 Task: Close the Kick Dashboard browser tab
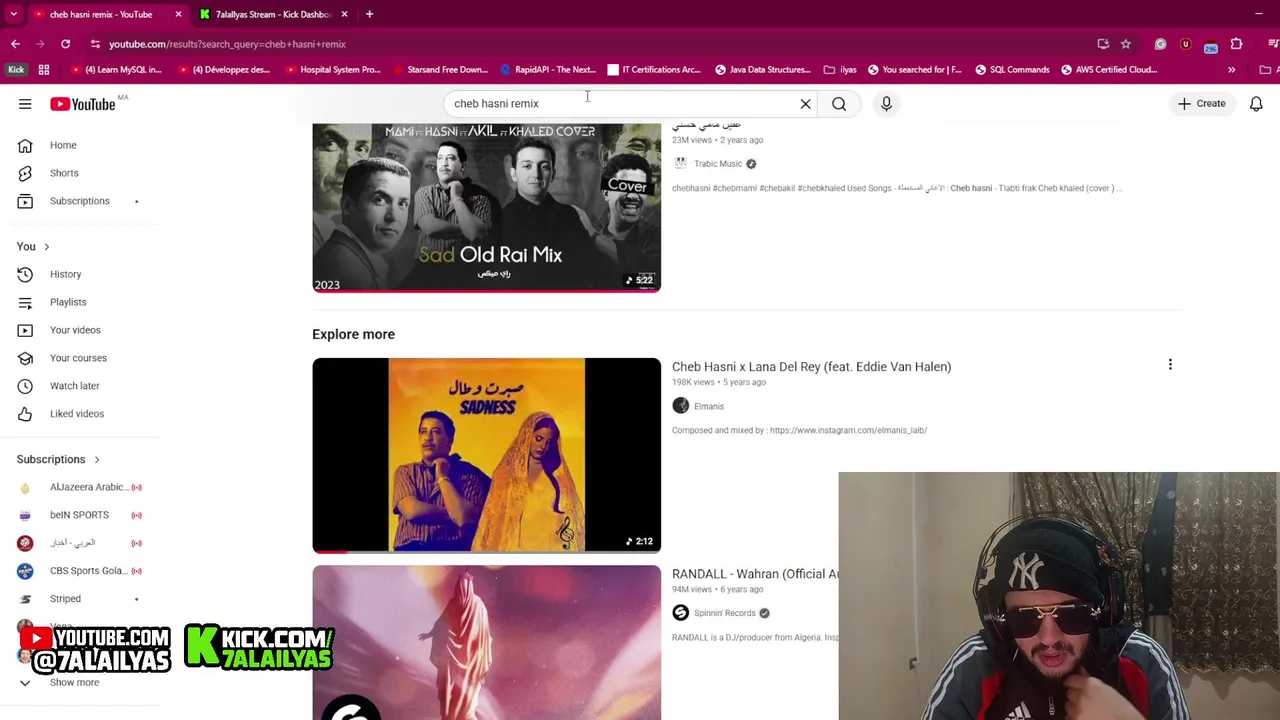coord(344,14)
